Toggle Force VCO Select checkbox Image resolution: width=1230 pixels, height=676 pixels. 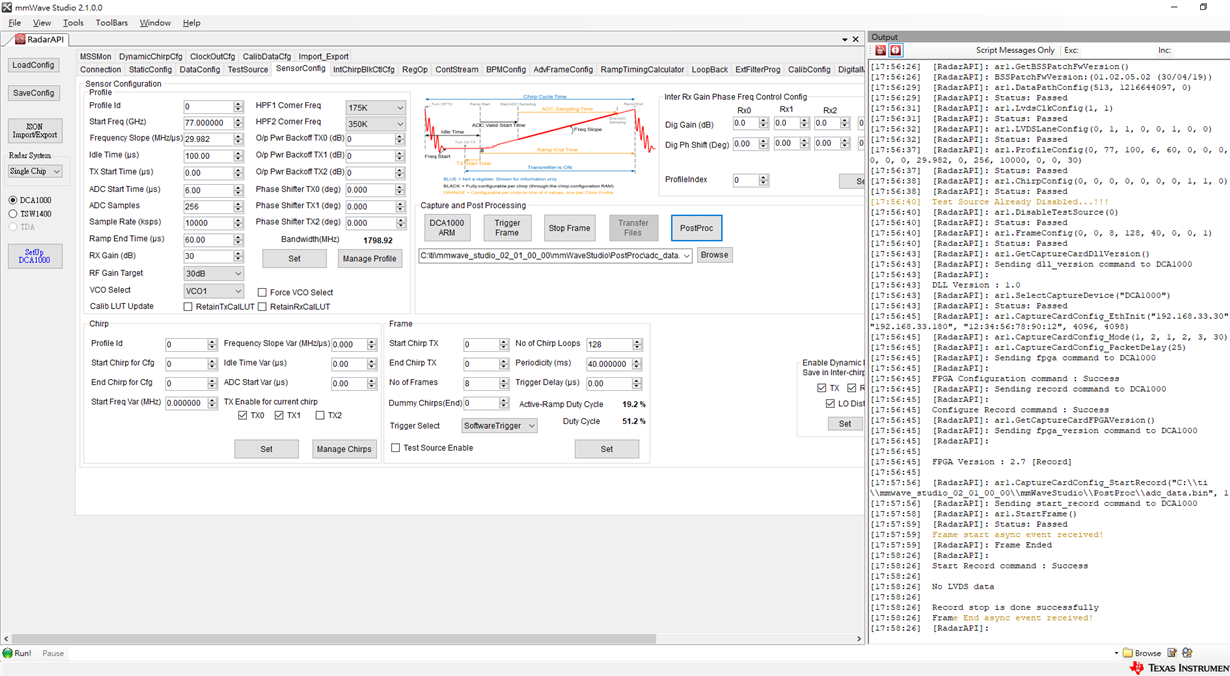click(x=263, y=293)
